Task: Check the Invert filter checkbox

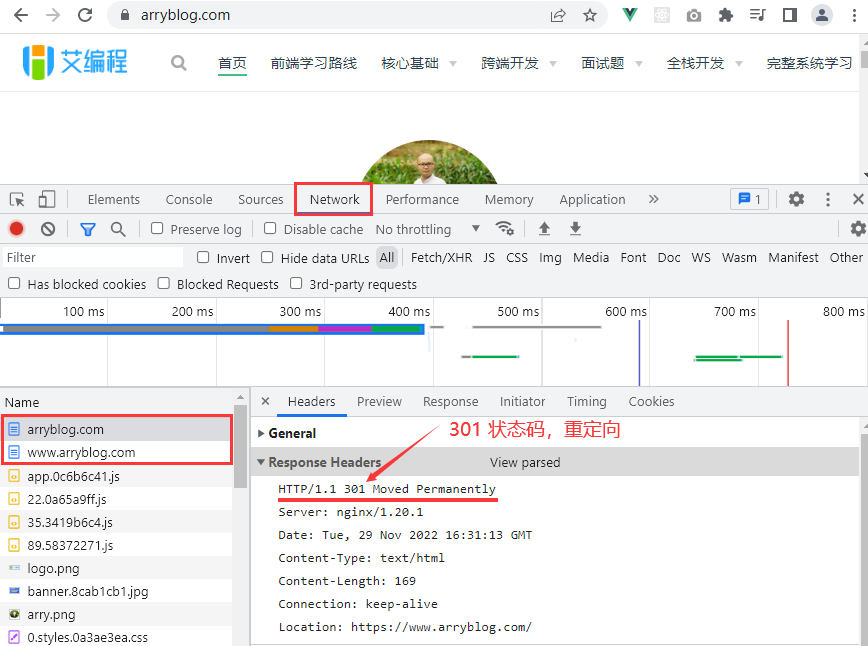Action: pyautogui.click(x=203, y=257)
